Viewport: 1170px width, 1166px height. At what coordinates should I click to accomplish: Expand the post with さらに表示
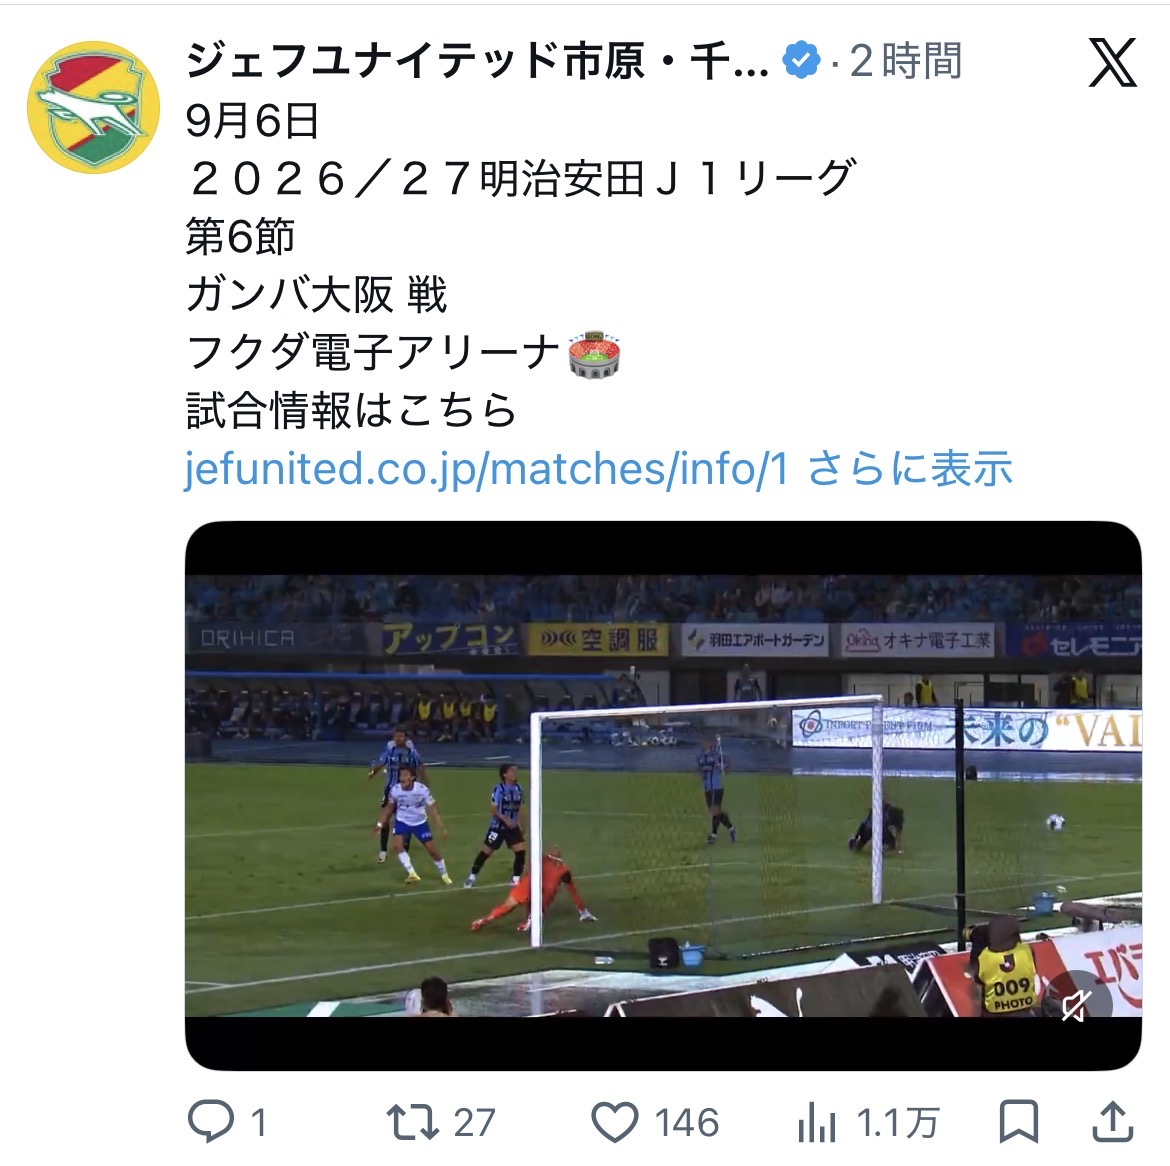[x=910, y=468]
